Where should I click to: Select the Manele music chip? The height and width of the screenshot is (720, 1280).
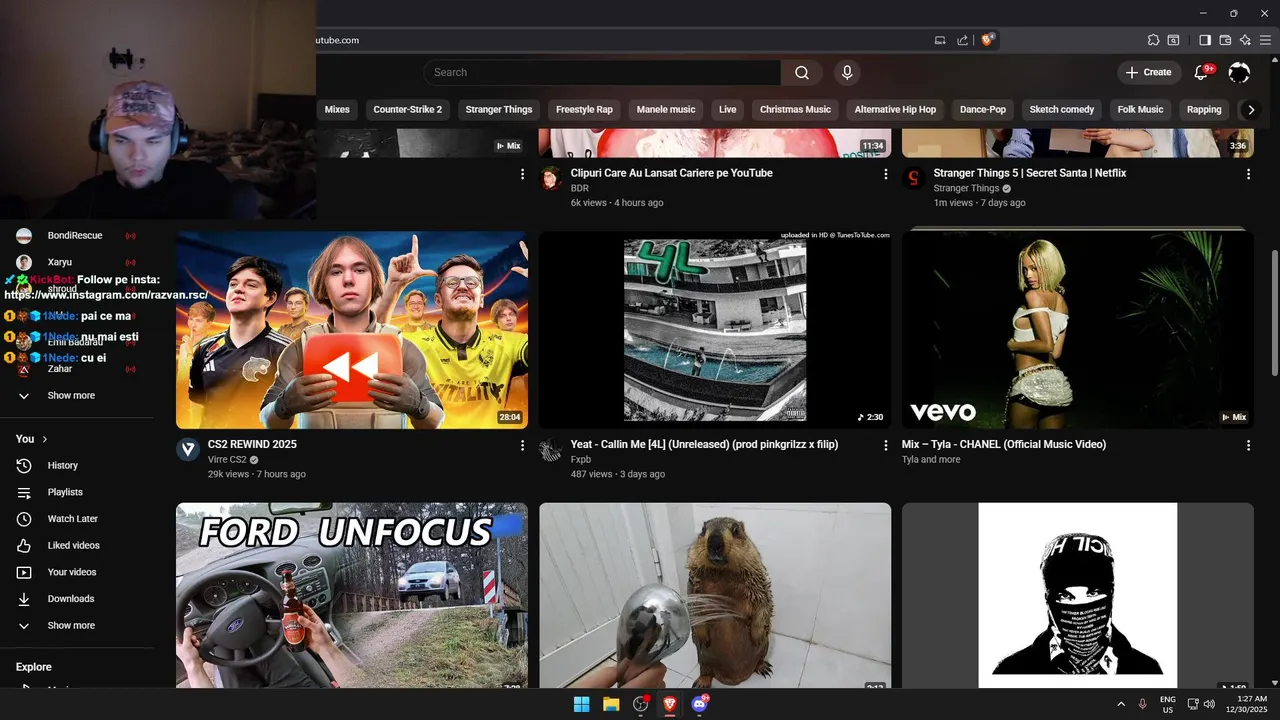(666, 110)
